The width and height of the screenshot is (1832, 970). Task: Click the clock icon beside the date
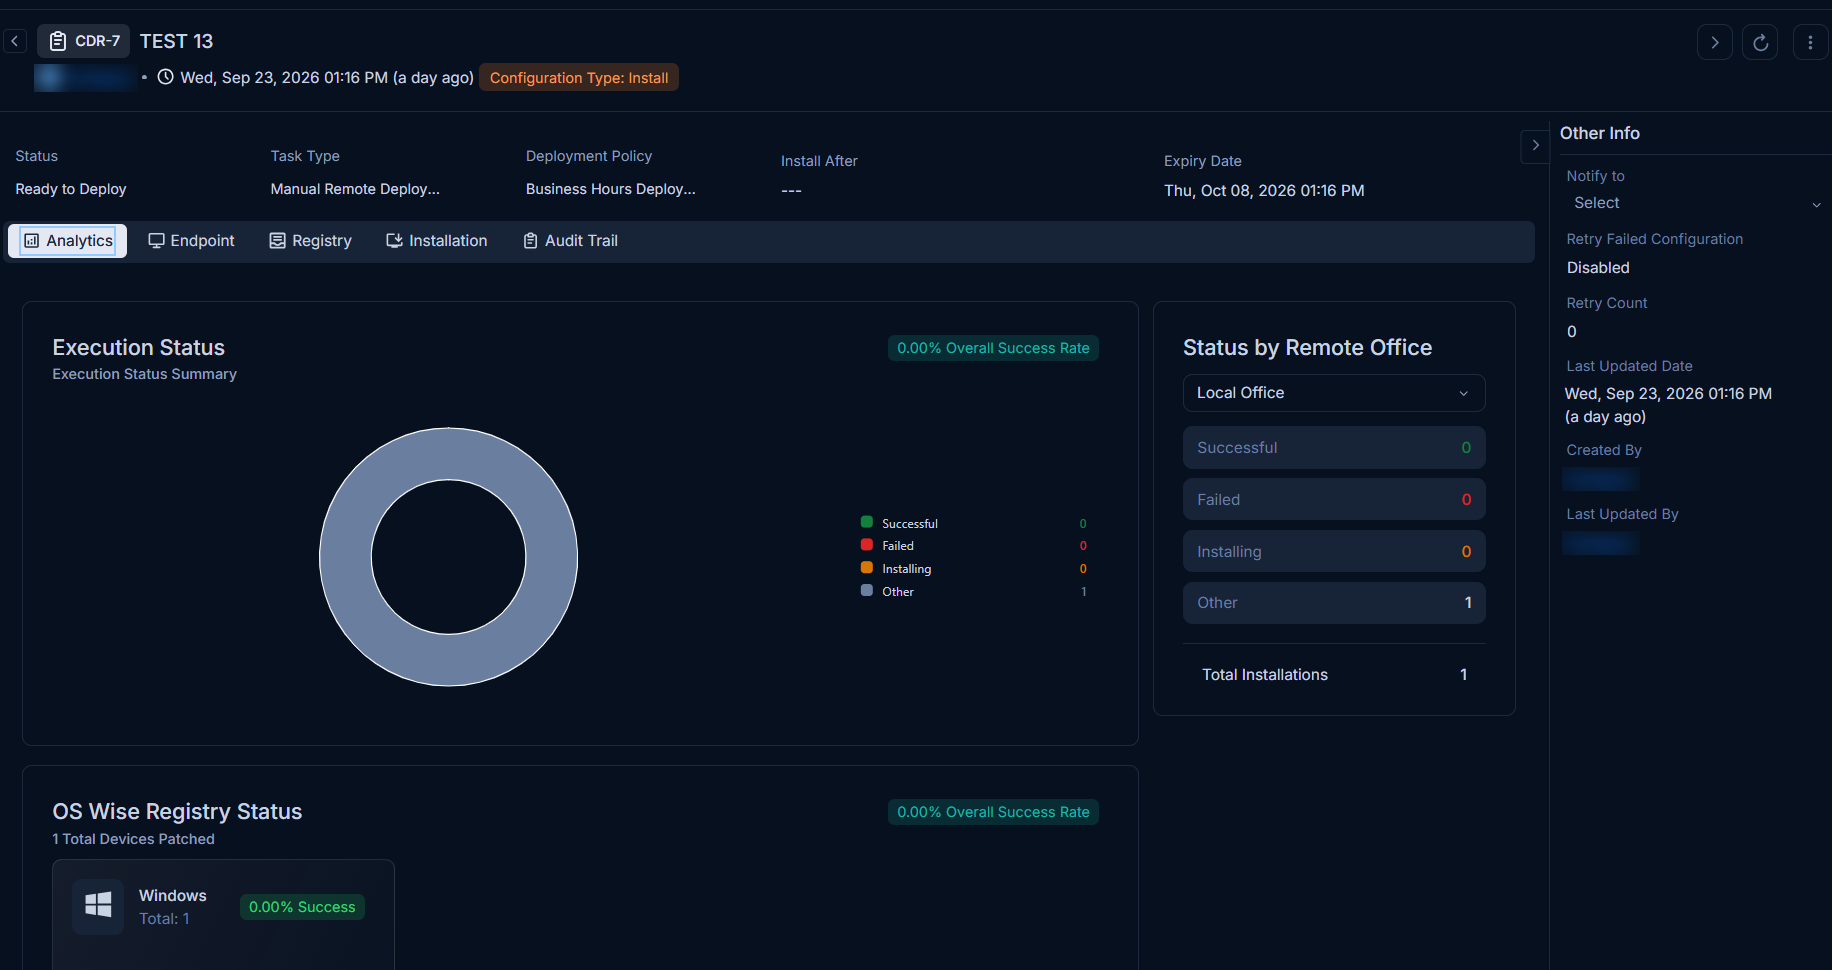click(166, 77)
